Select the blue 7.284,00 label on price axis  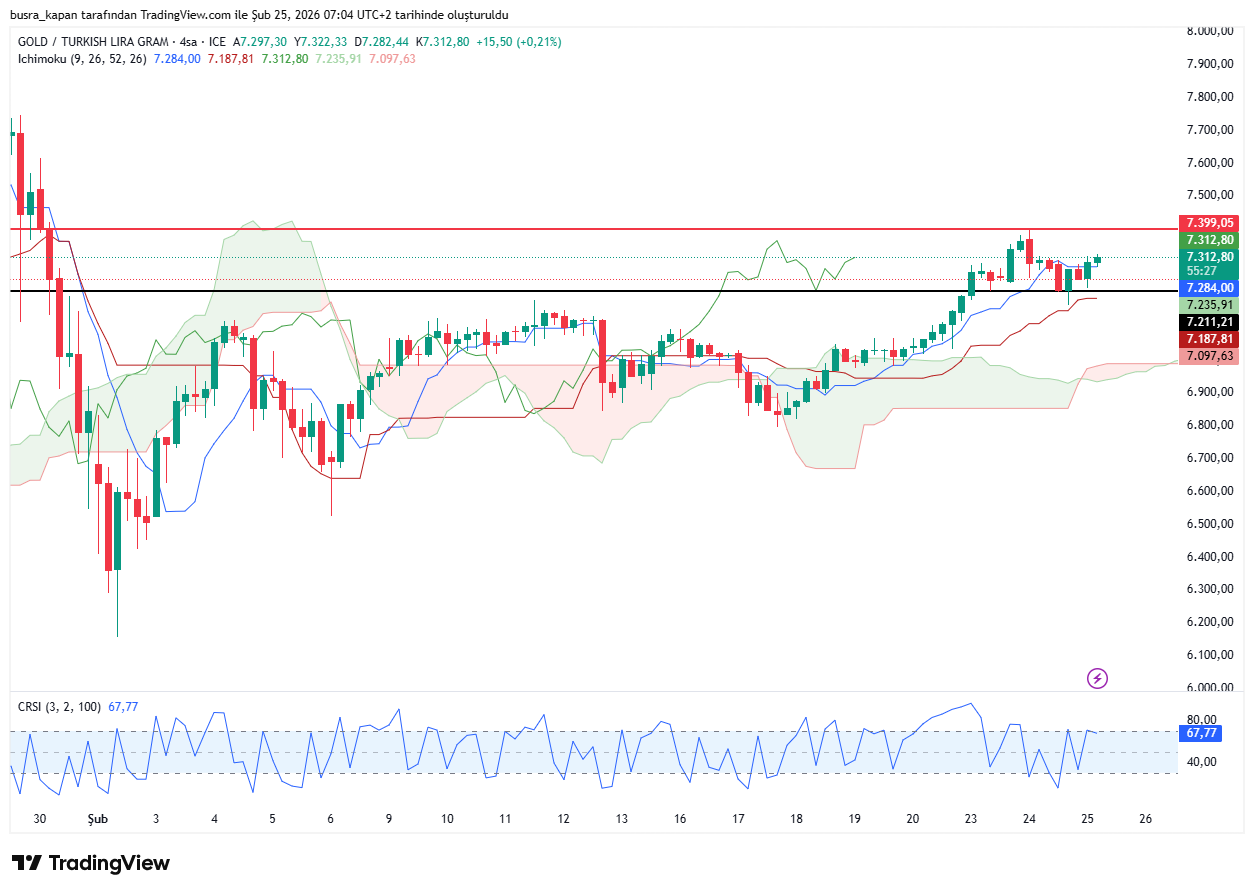click(1210, 288)
